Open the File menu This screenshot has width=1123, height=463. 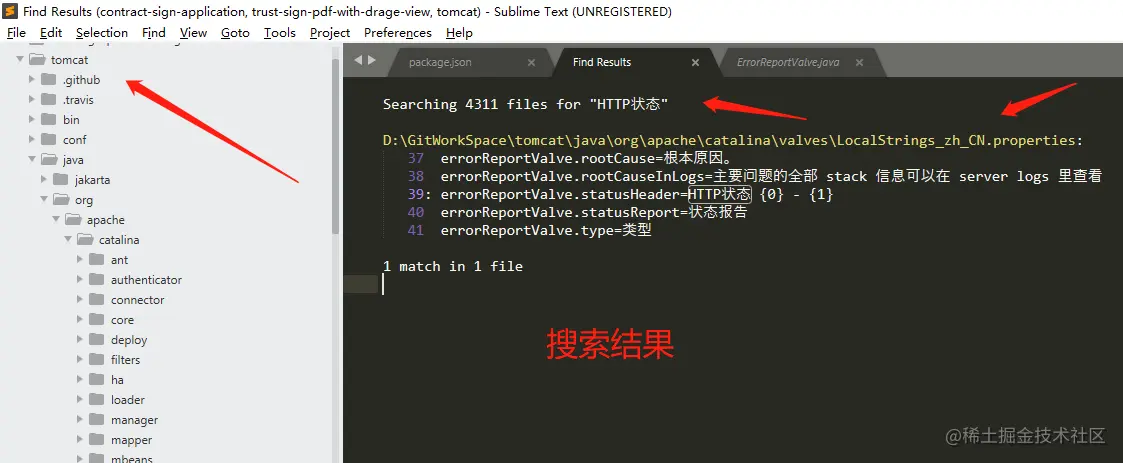point(16,33)
